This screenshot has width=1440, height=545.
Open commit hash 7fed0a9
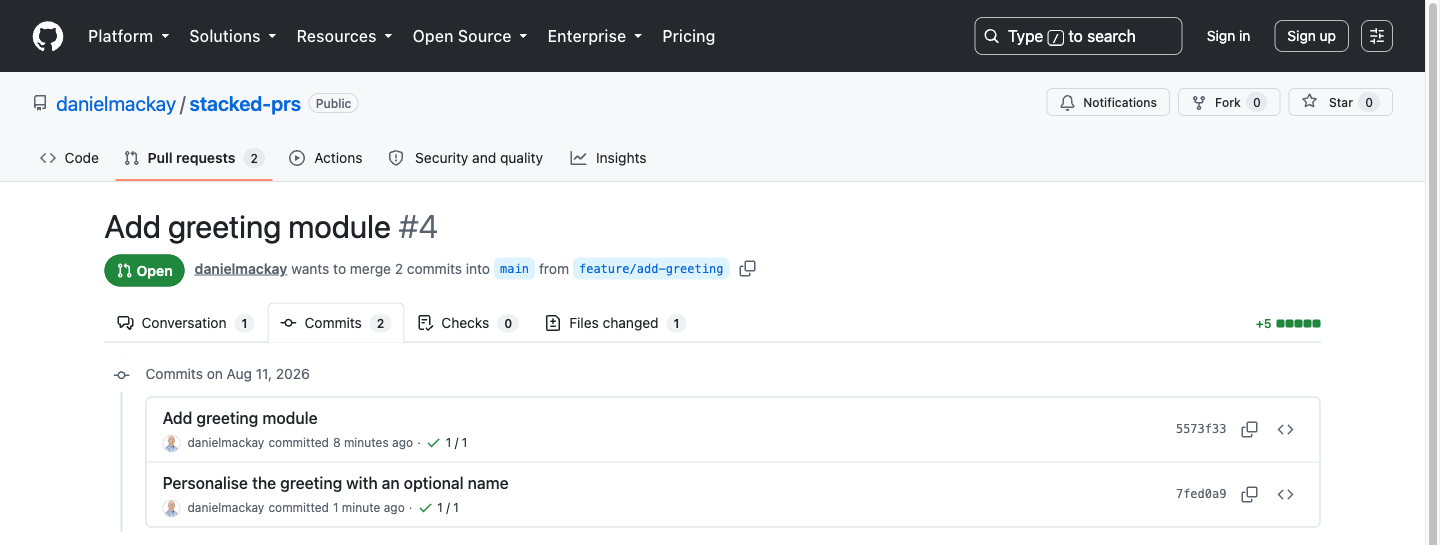pos(1201,494)
